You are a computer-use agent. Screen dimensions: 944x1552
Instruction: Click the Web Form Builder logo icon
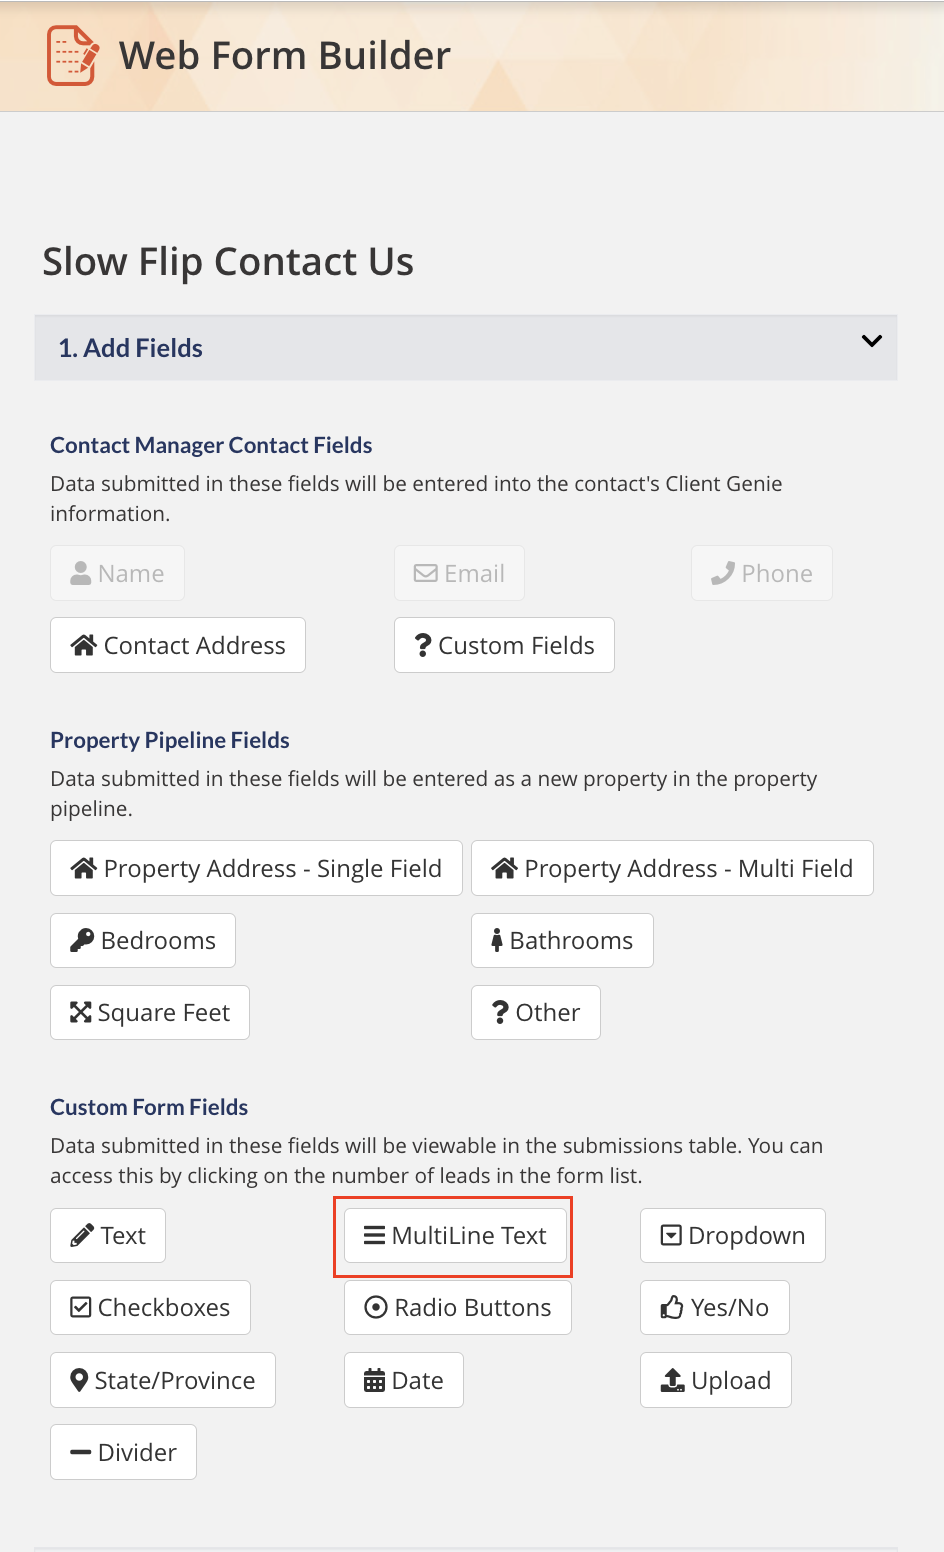point(73,56)
